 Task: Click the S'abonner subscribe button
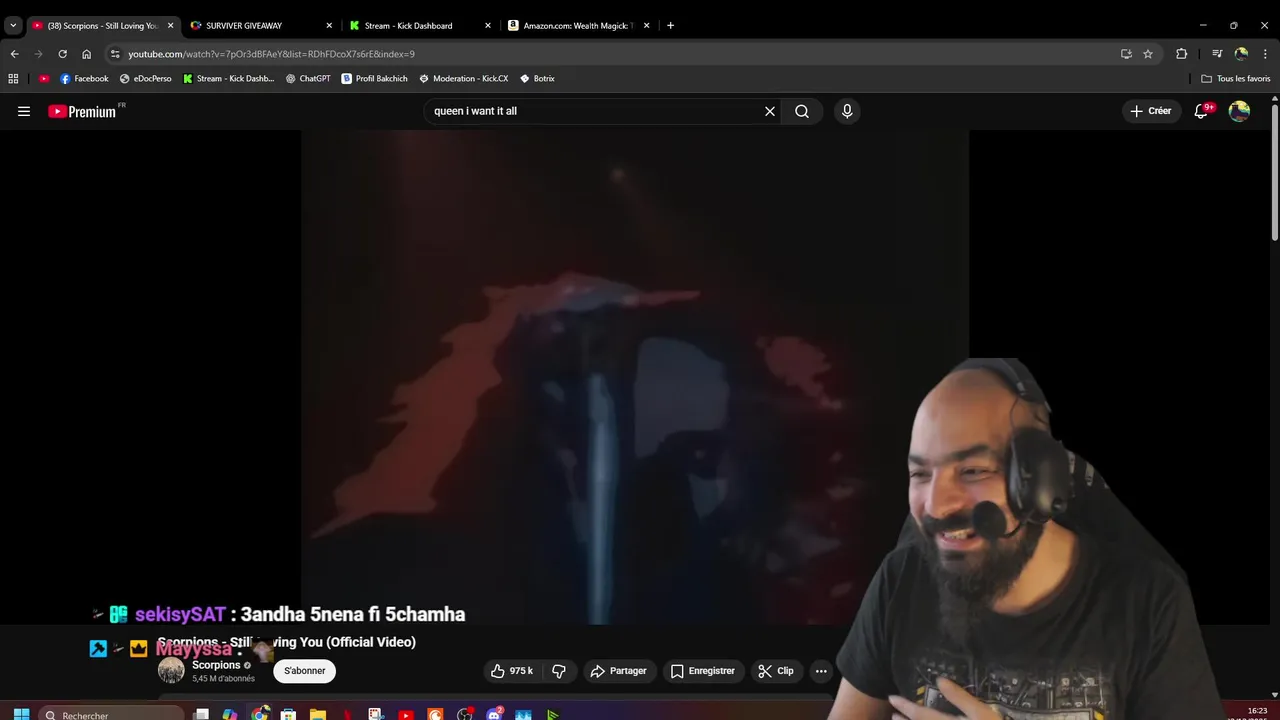[x=305, y=671]
